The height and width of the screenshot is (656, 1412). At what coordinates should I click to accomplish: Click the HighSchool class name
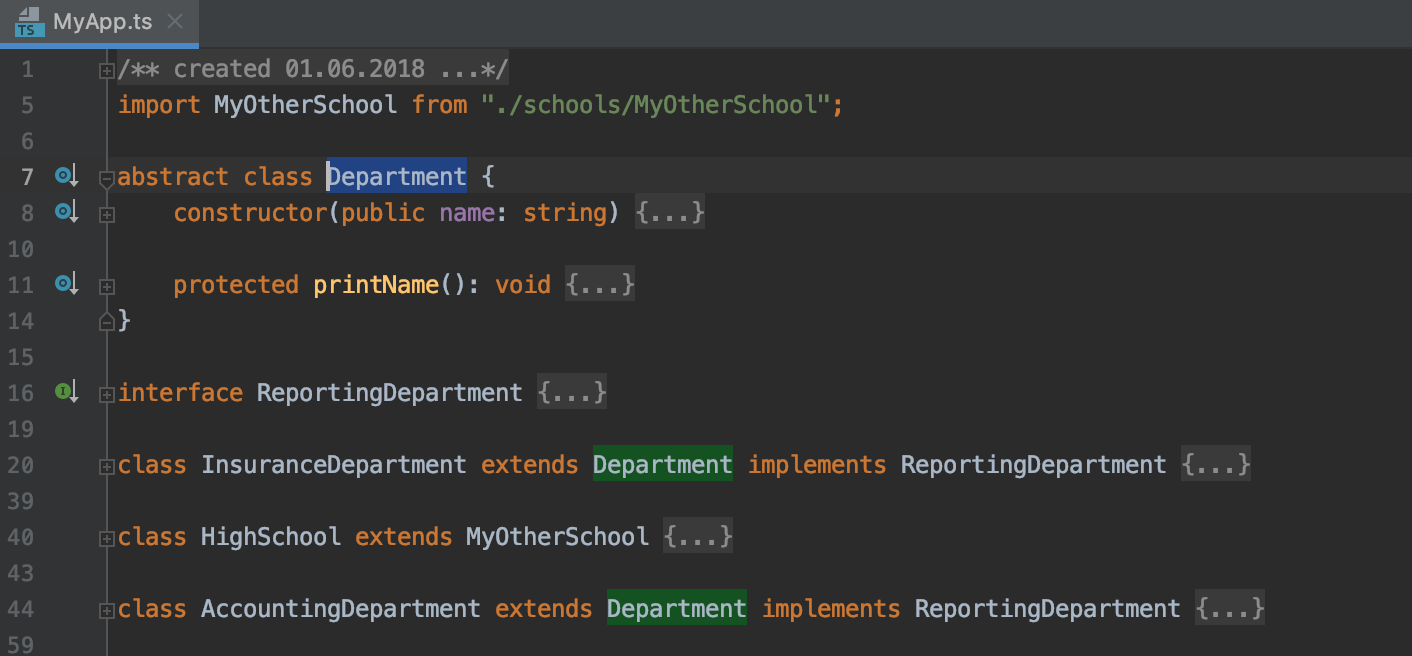[x=271, y=537]
